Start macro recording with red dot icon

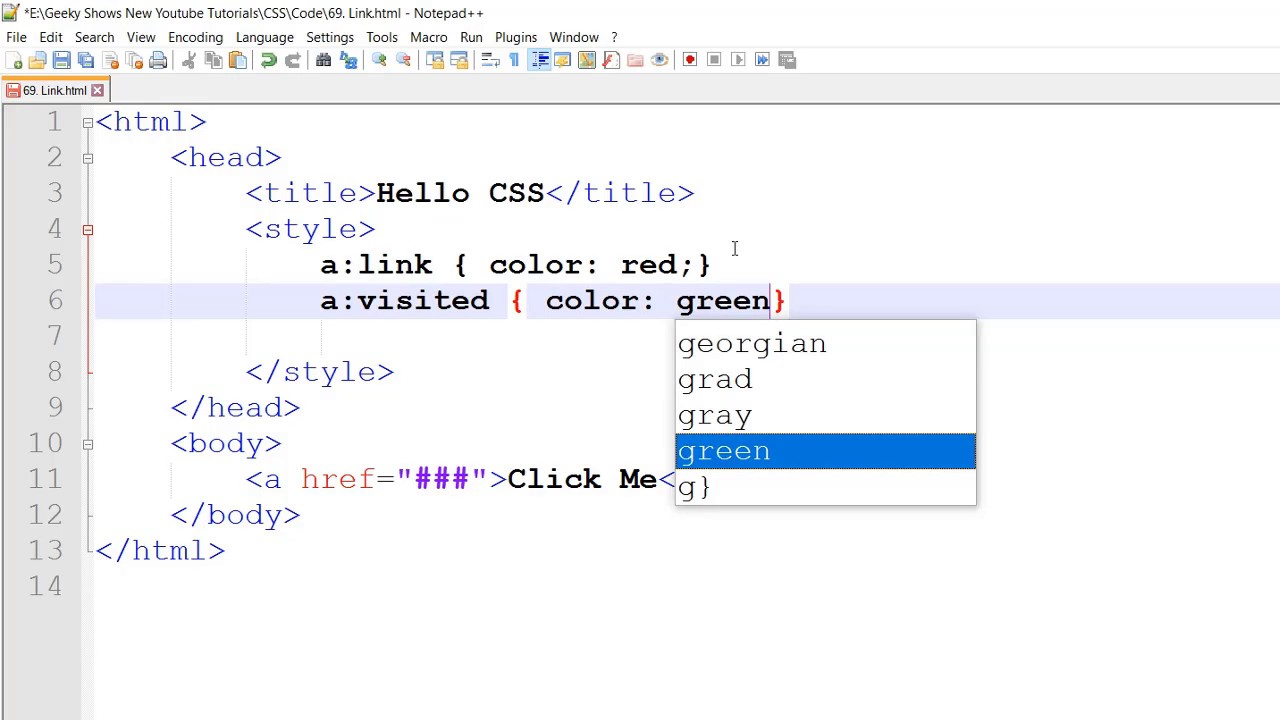click(x=690, y=61)
